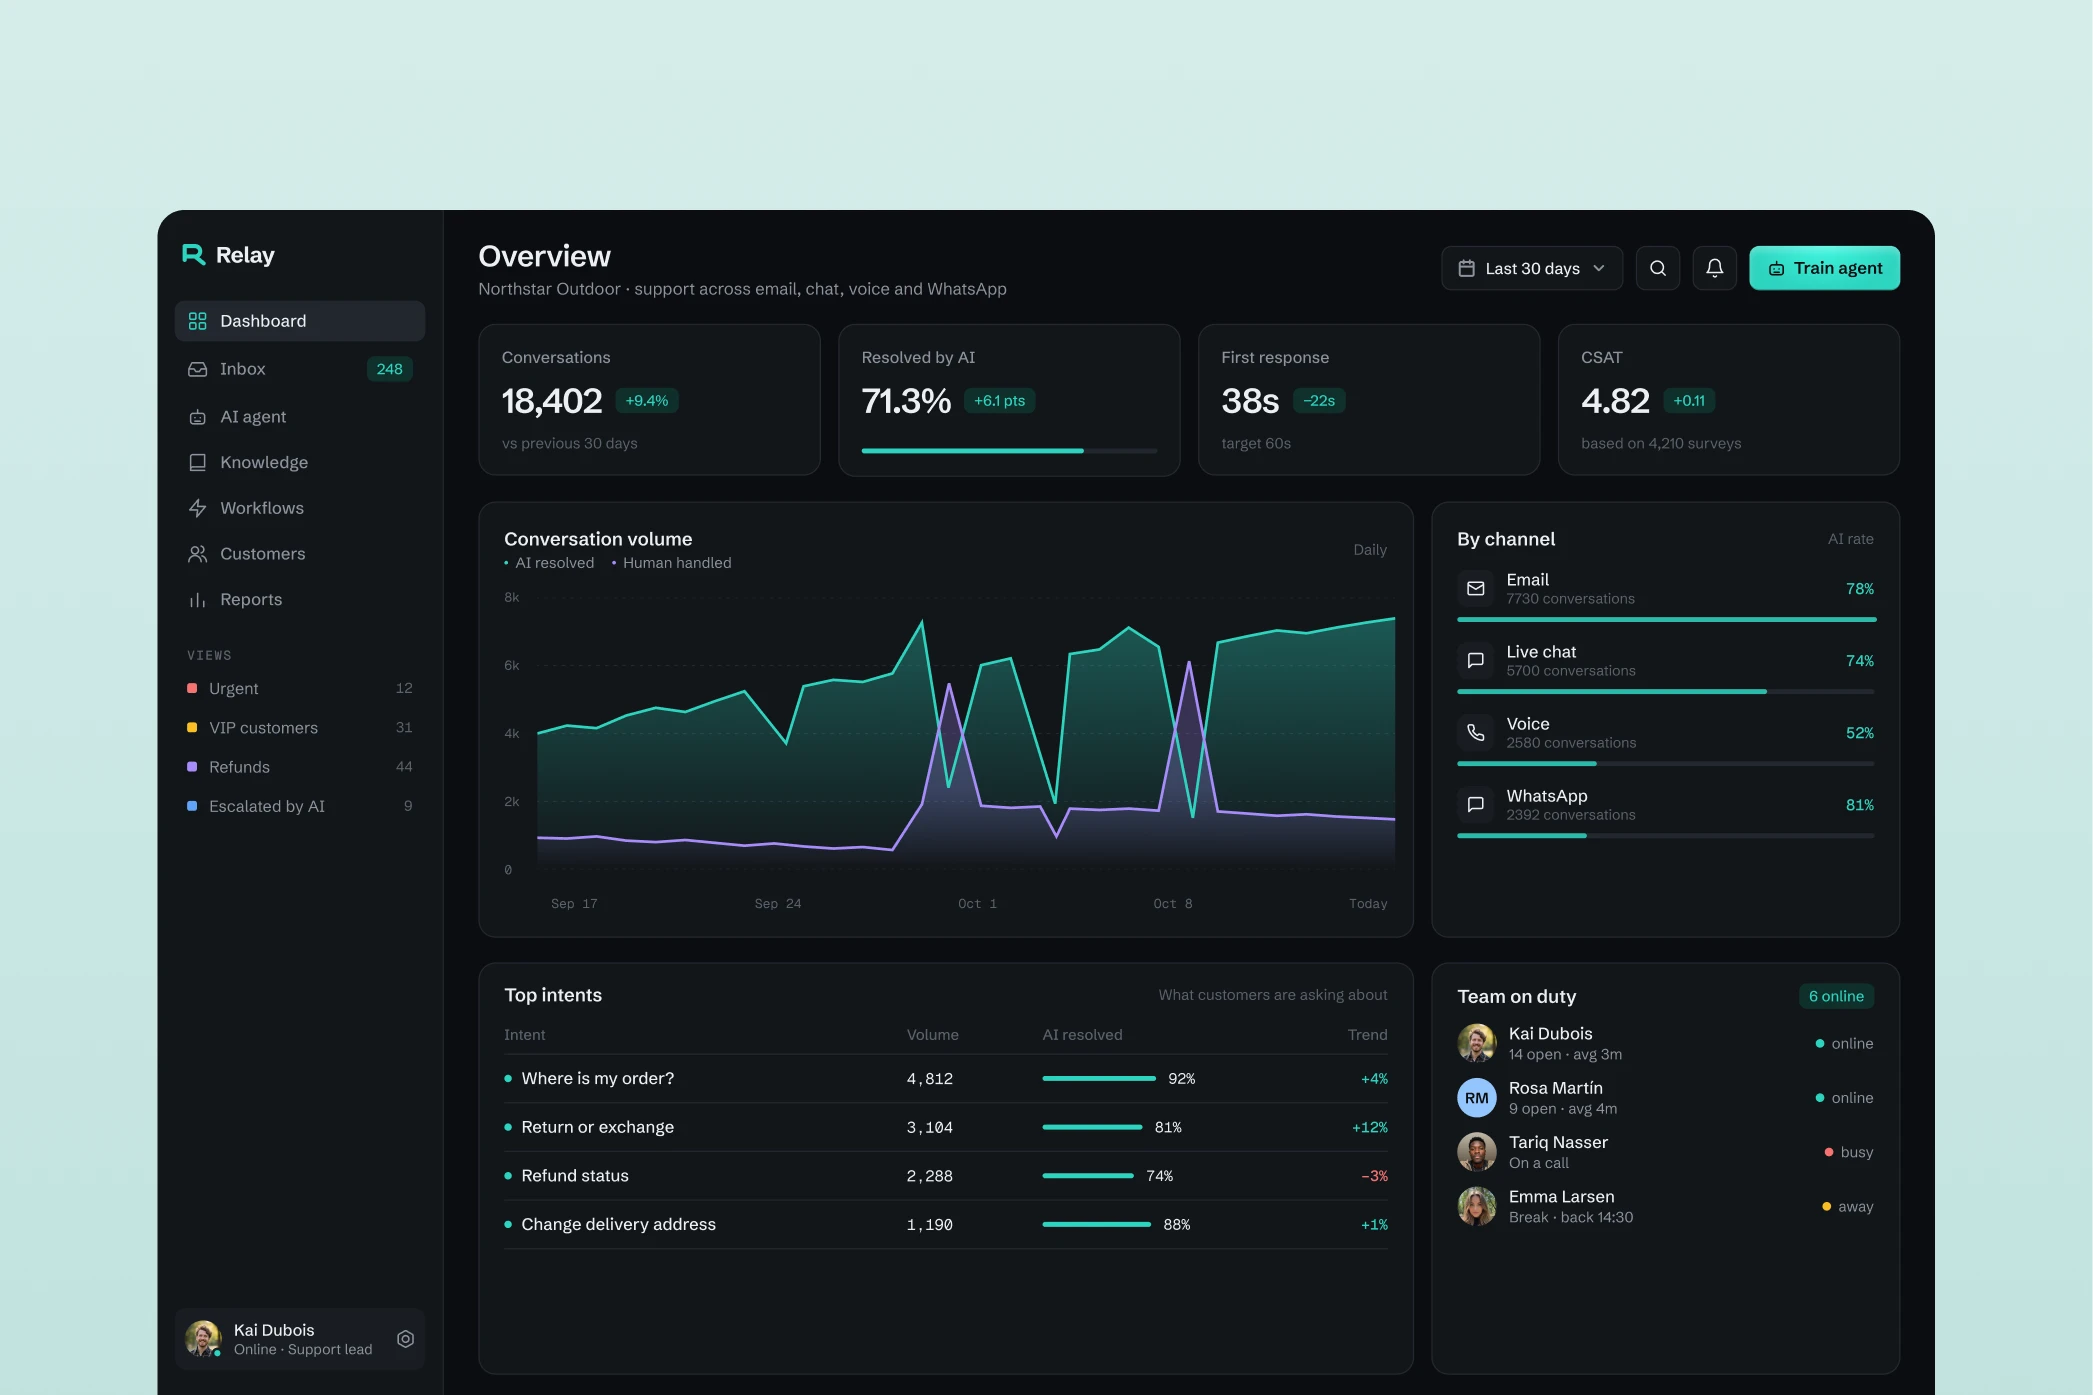Click the Email AI rate progress bar
This screenshot has width=2093, height=1395.
click(x=1666, y=620)
